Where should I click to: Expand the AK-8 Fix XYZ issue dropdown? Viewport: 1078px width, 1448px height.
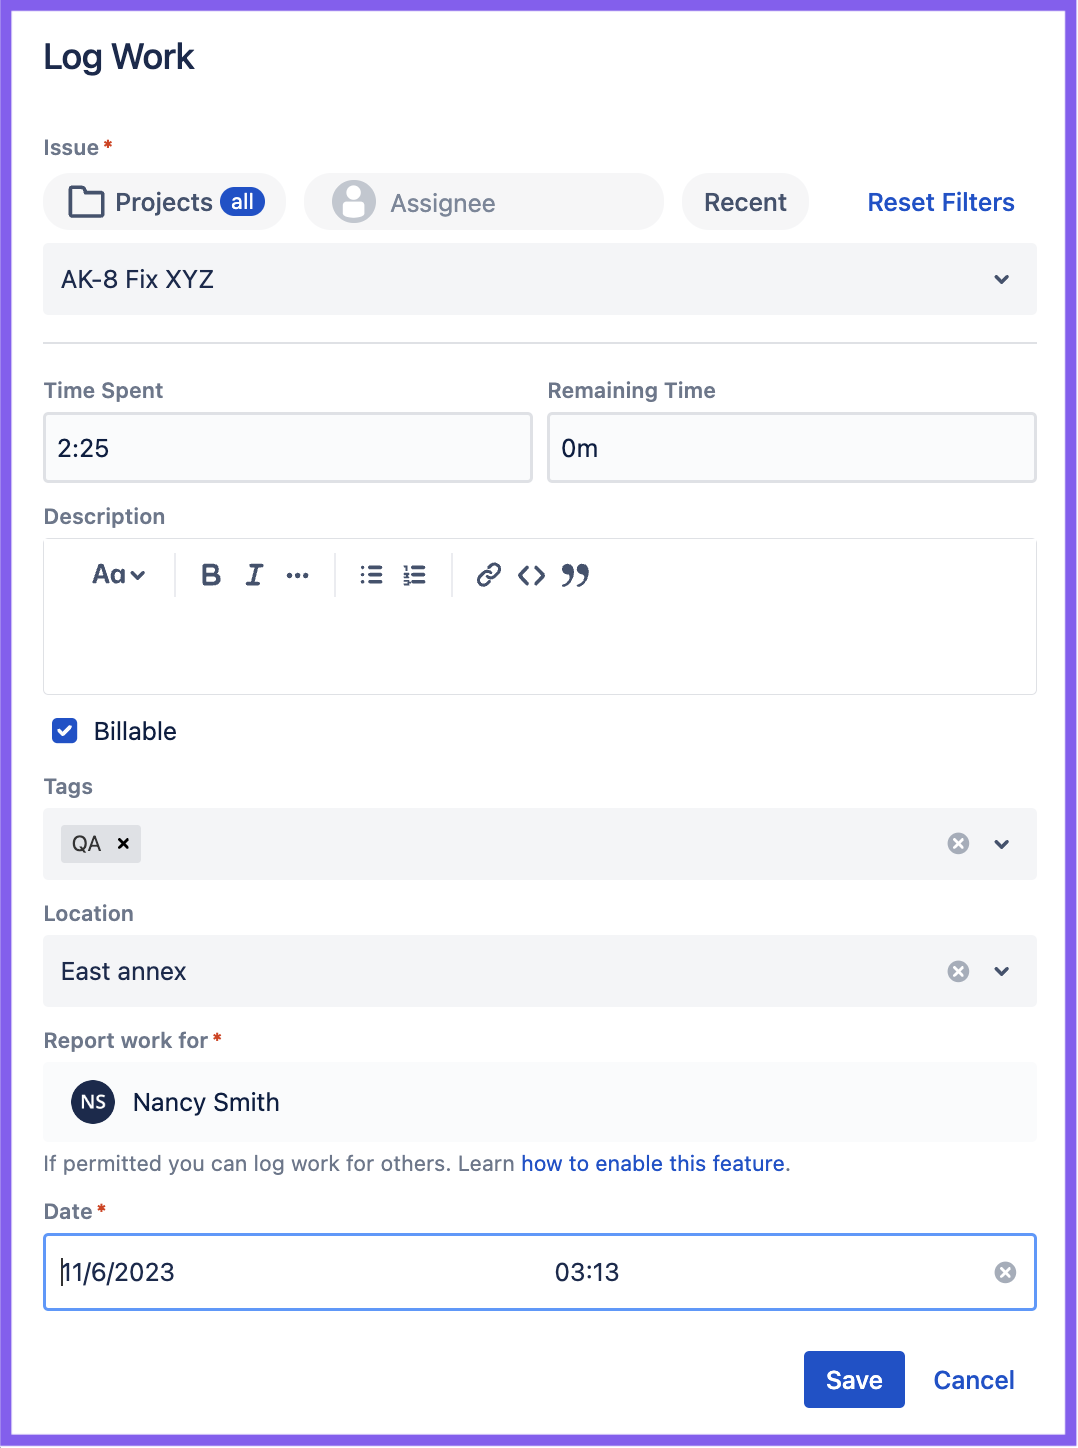[1001, 280]
